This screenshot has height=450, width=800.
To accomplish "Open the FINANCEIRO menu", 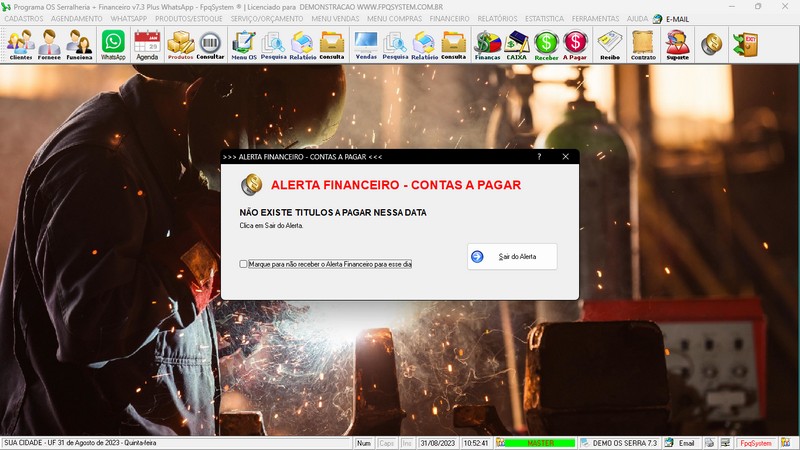I will click(449, 18).
